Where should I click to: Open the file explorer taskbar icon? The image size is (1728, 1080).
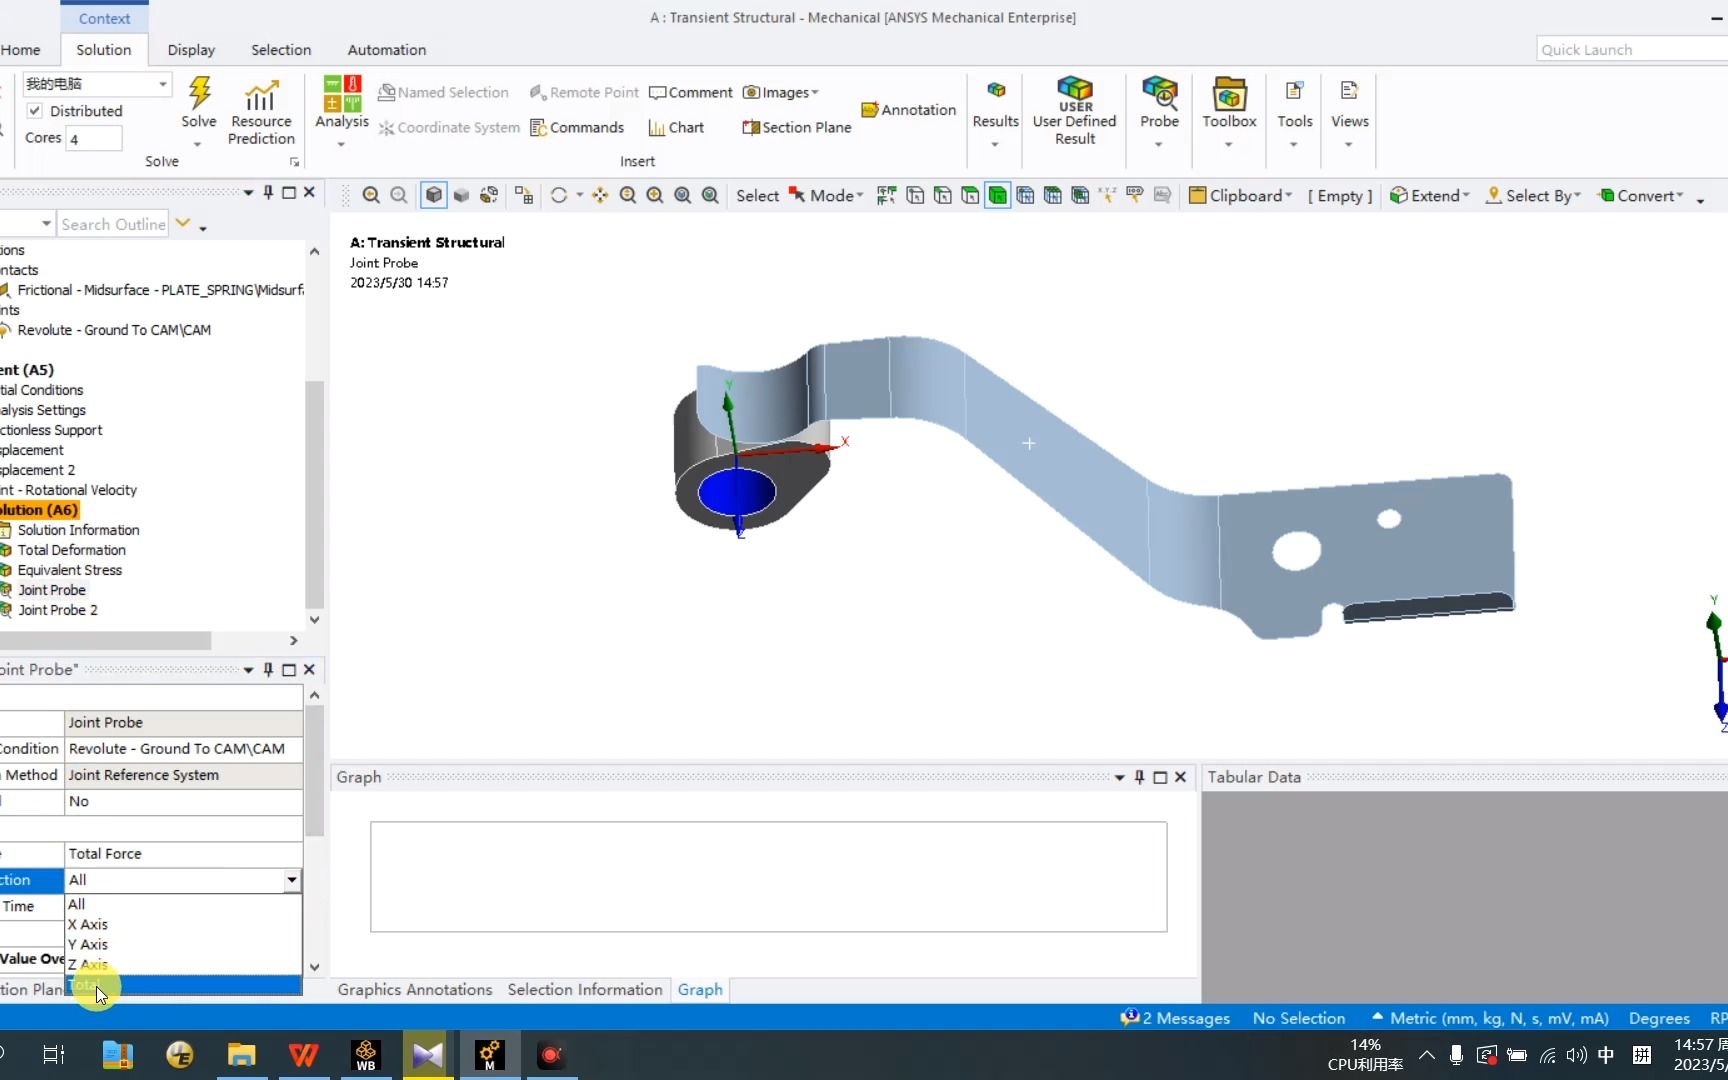[241, 1055]
